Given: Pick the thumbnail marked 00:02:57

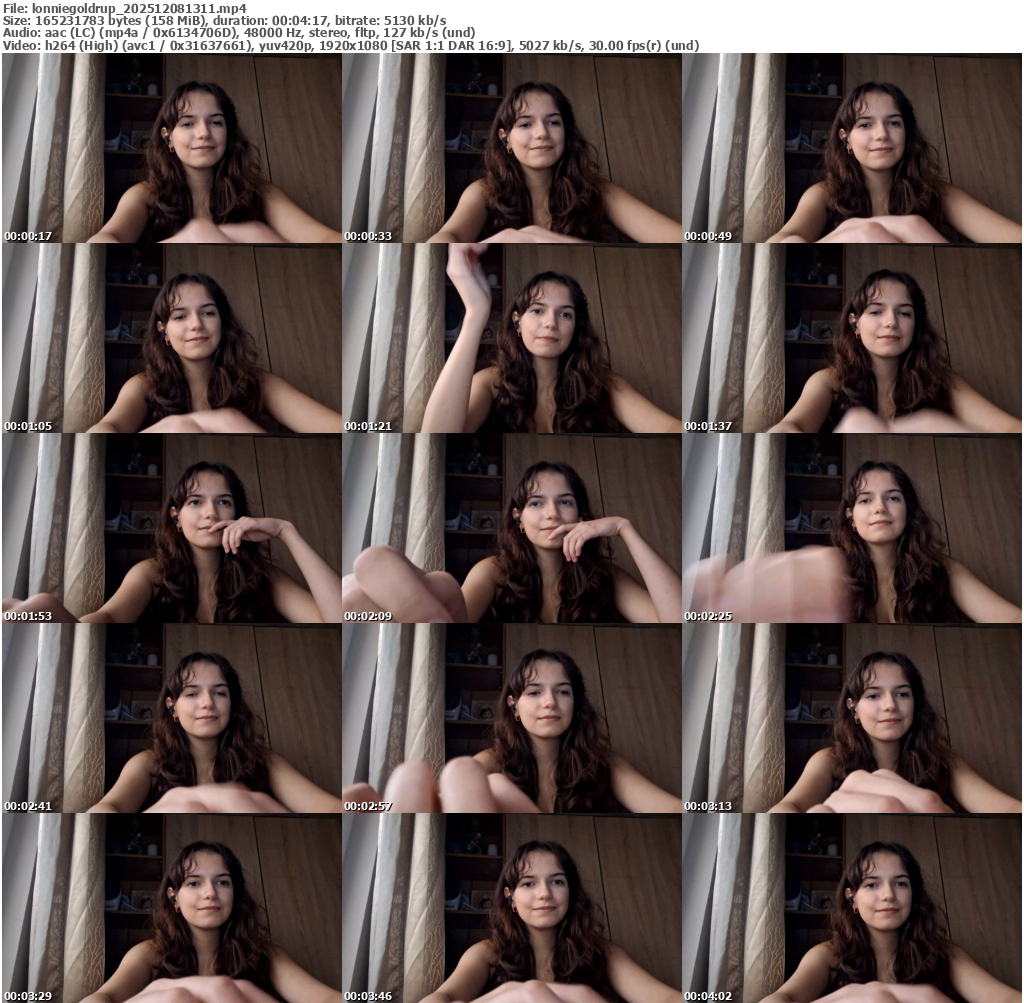Looking at the screenshot, I should click(512, 718).
